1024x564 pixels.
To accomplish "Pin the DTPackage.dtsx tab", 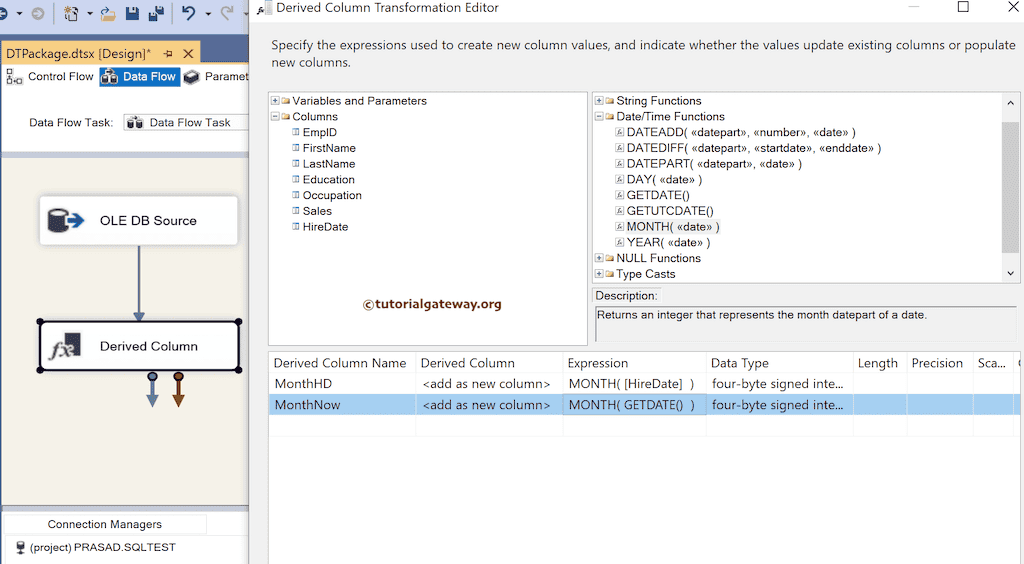I will click(168, 54).
